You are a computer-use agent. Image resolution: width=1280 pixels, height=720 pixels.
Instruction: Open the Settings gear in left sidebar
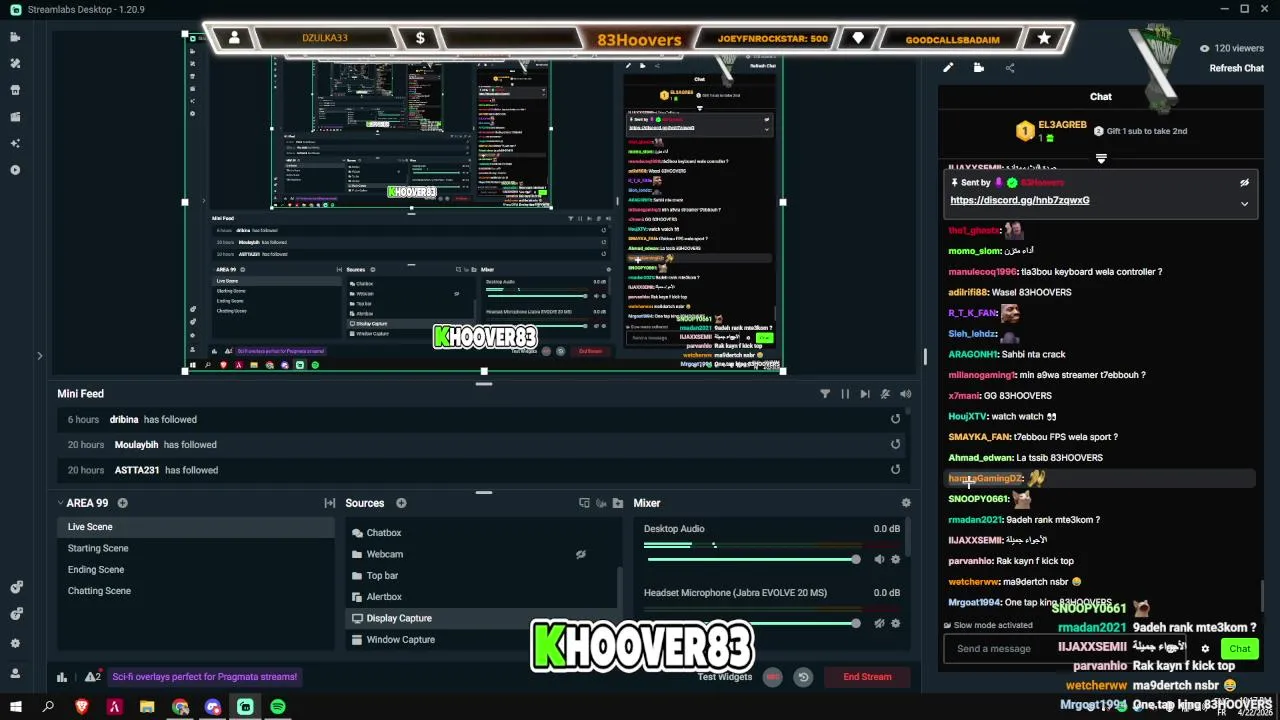click(x=15, y=643)
